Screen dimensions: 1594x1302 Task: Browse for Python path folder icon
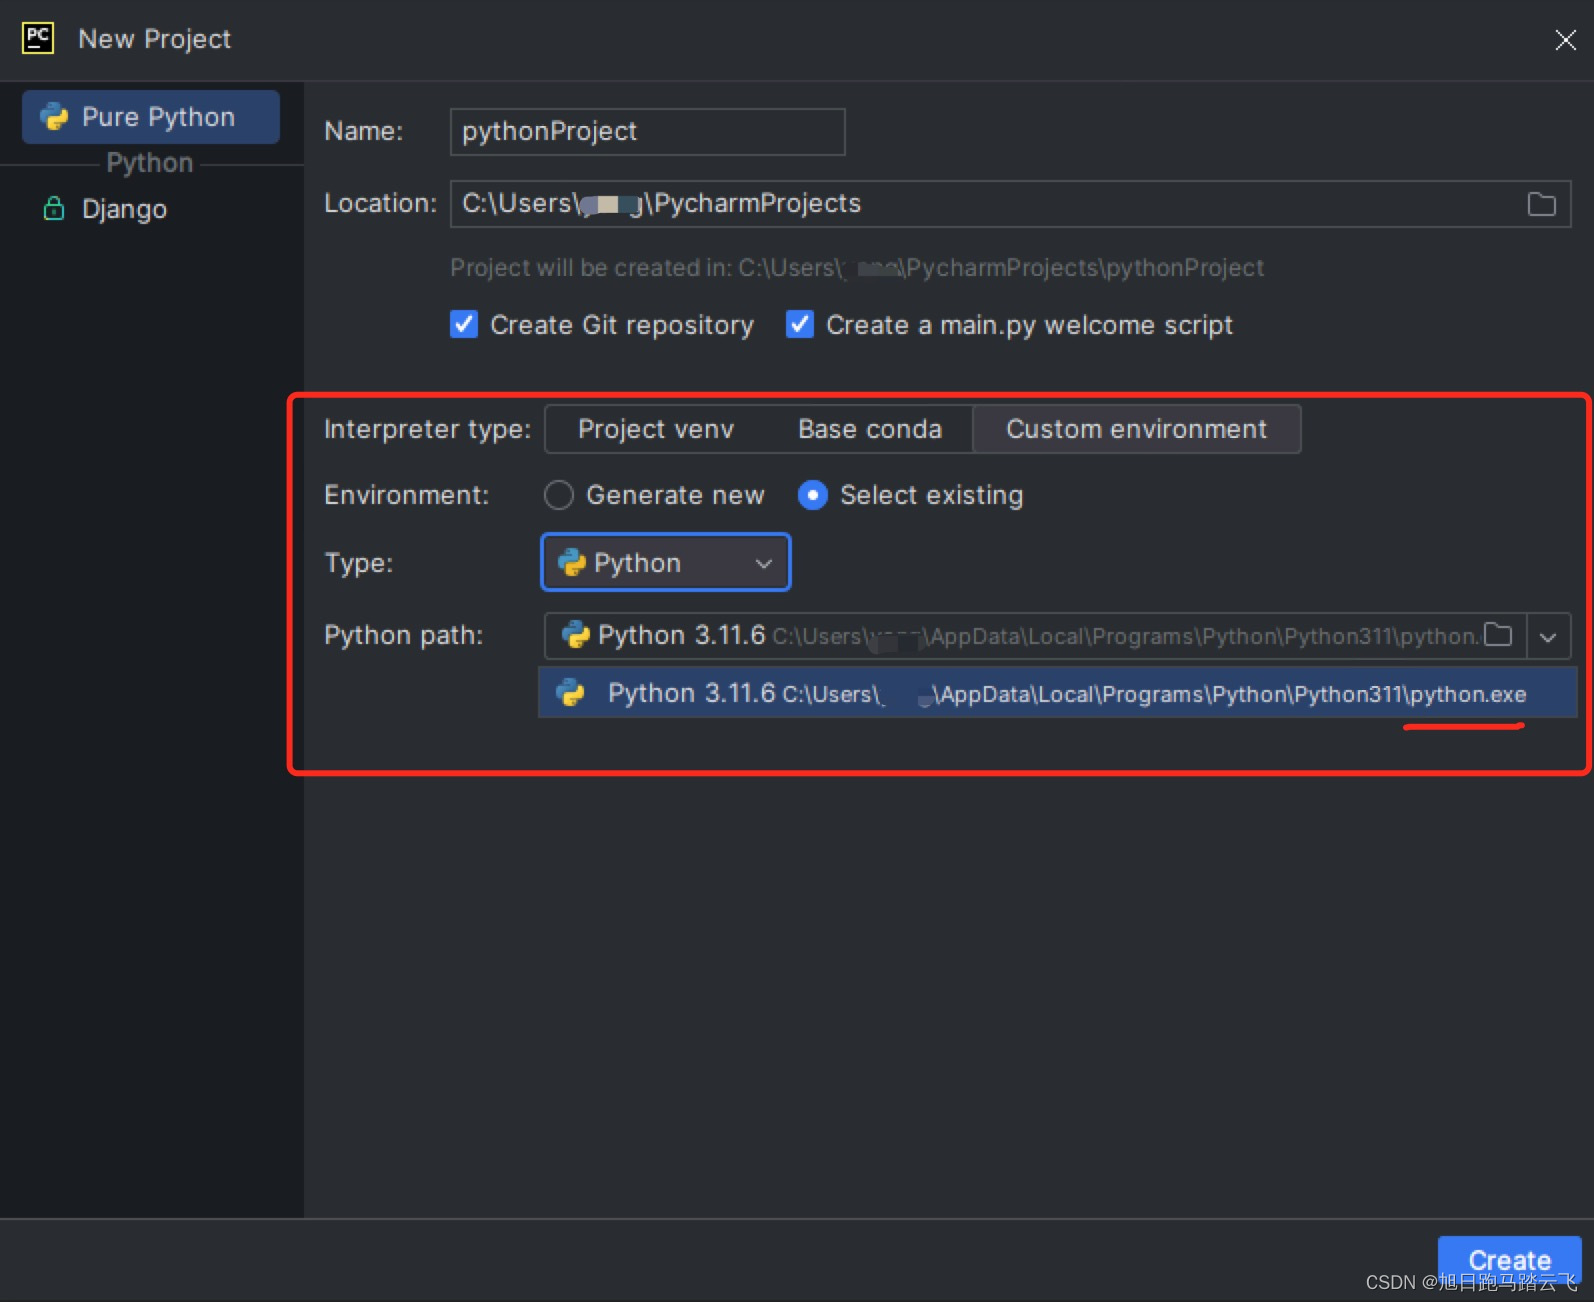[x=1498, y=635]
